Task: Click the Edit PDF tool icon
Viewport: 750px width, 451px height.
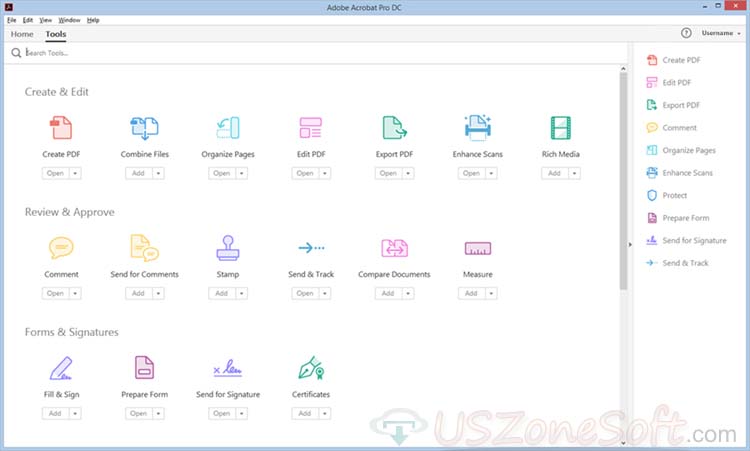Action: [311, 128]
